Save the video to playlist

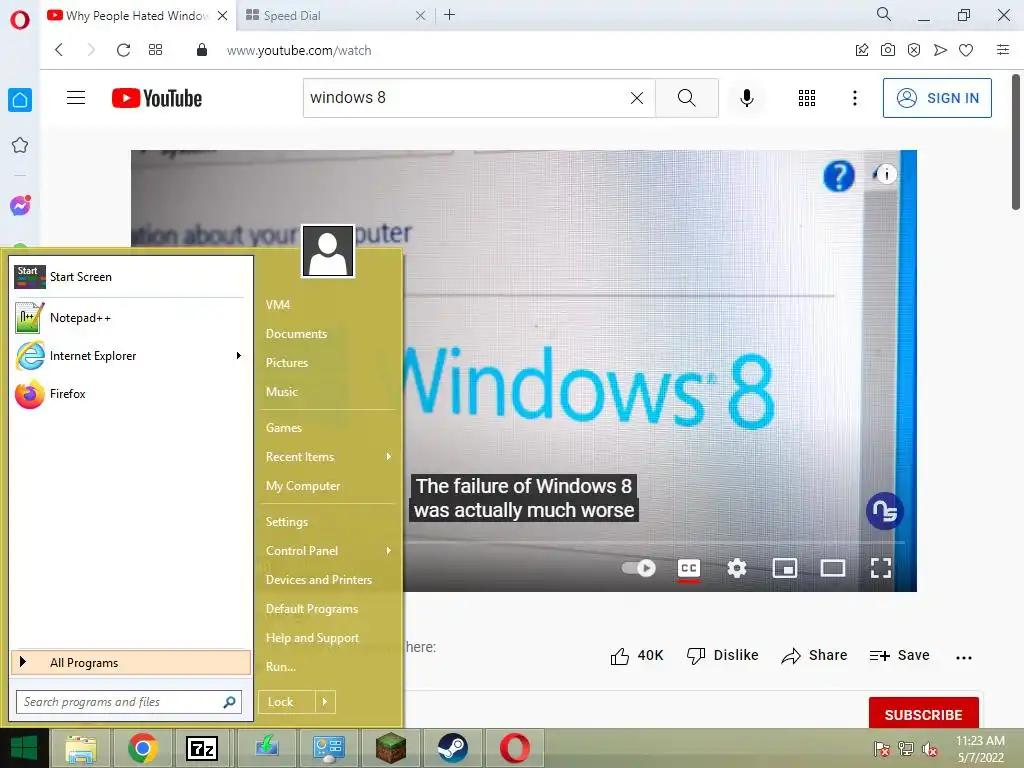tap(899, 656)
